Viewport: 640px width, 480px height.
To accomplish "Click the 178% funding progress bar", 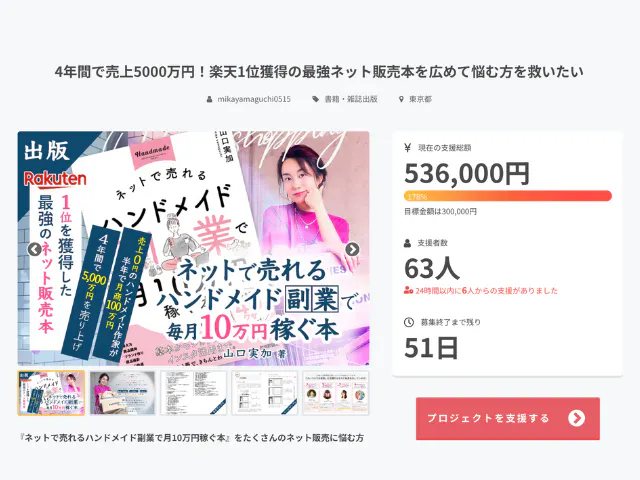I will pos(508,196).
